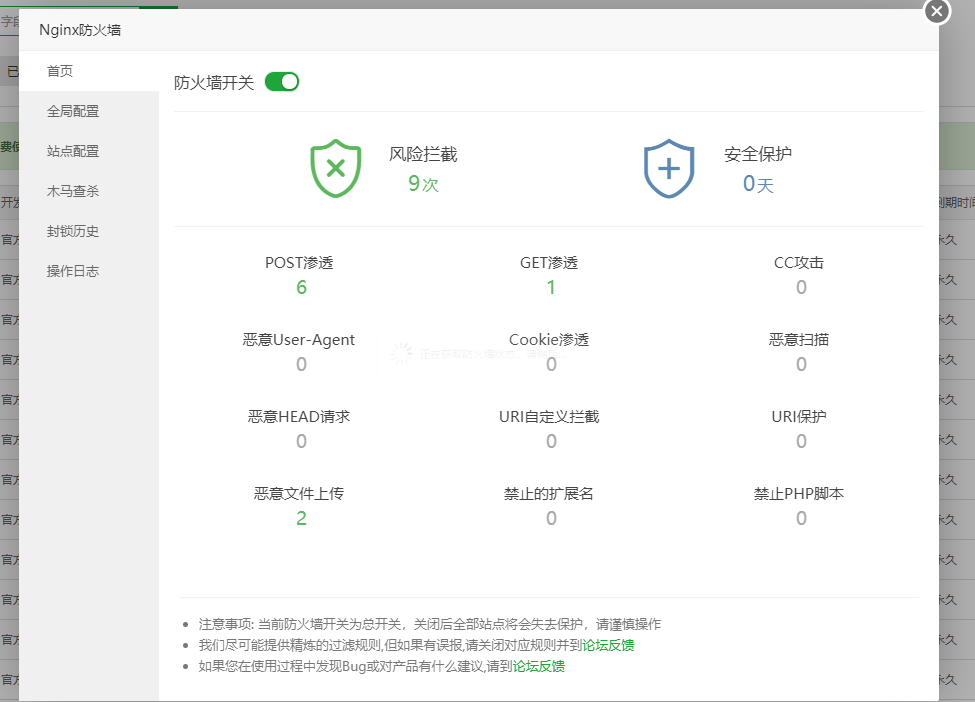Go to 木马查杀 tab
This screenshot has height=702, width=975.
point(89,191)
